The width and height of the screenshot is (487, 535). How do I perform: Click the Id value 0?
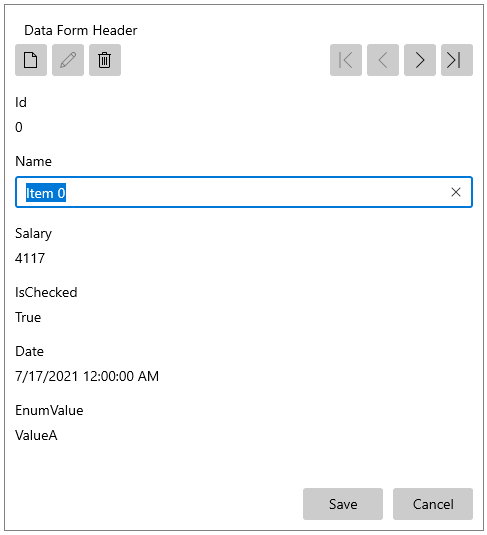pos(19,127)
